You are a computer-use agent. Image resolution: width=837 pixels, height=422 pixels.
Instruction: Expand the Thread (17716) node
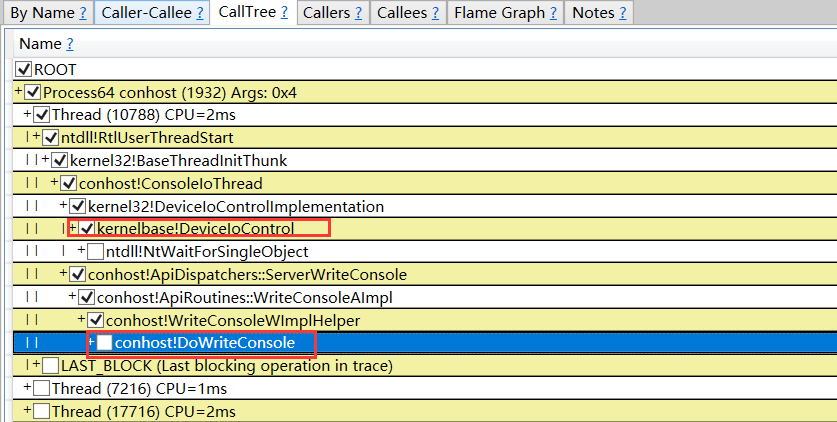pyautogui.click(x=27, y=411)
